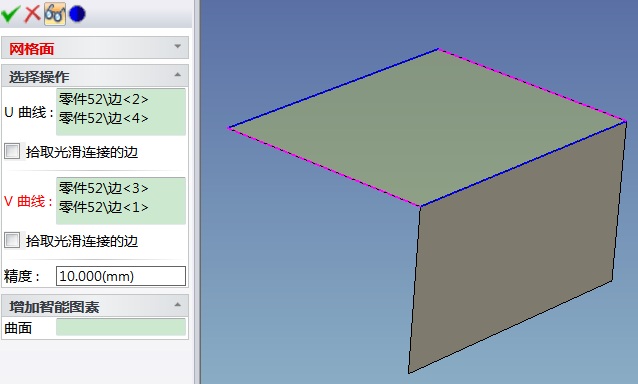Collapse the 增加智能图素 section
The height and width of the screenshot is (384, 638).
177,305
